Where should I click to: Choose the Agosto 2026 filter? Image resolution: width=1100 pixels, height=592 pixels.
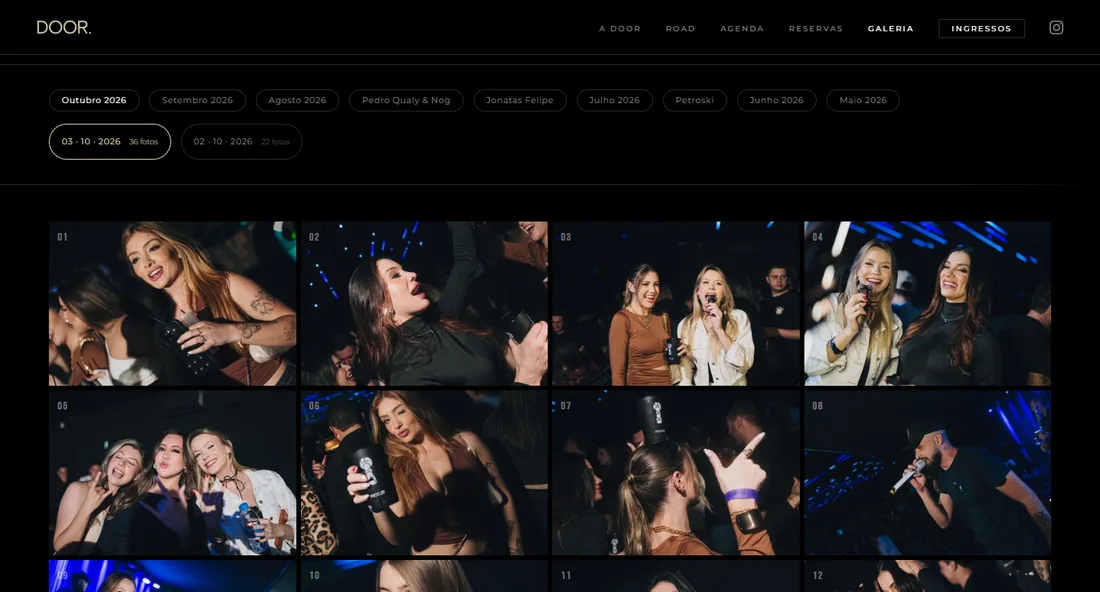click(297, 100)
